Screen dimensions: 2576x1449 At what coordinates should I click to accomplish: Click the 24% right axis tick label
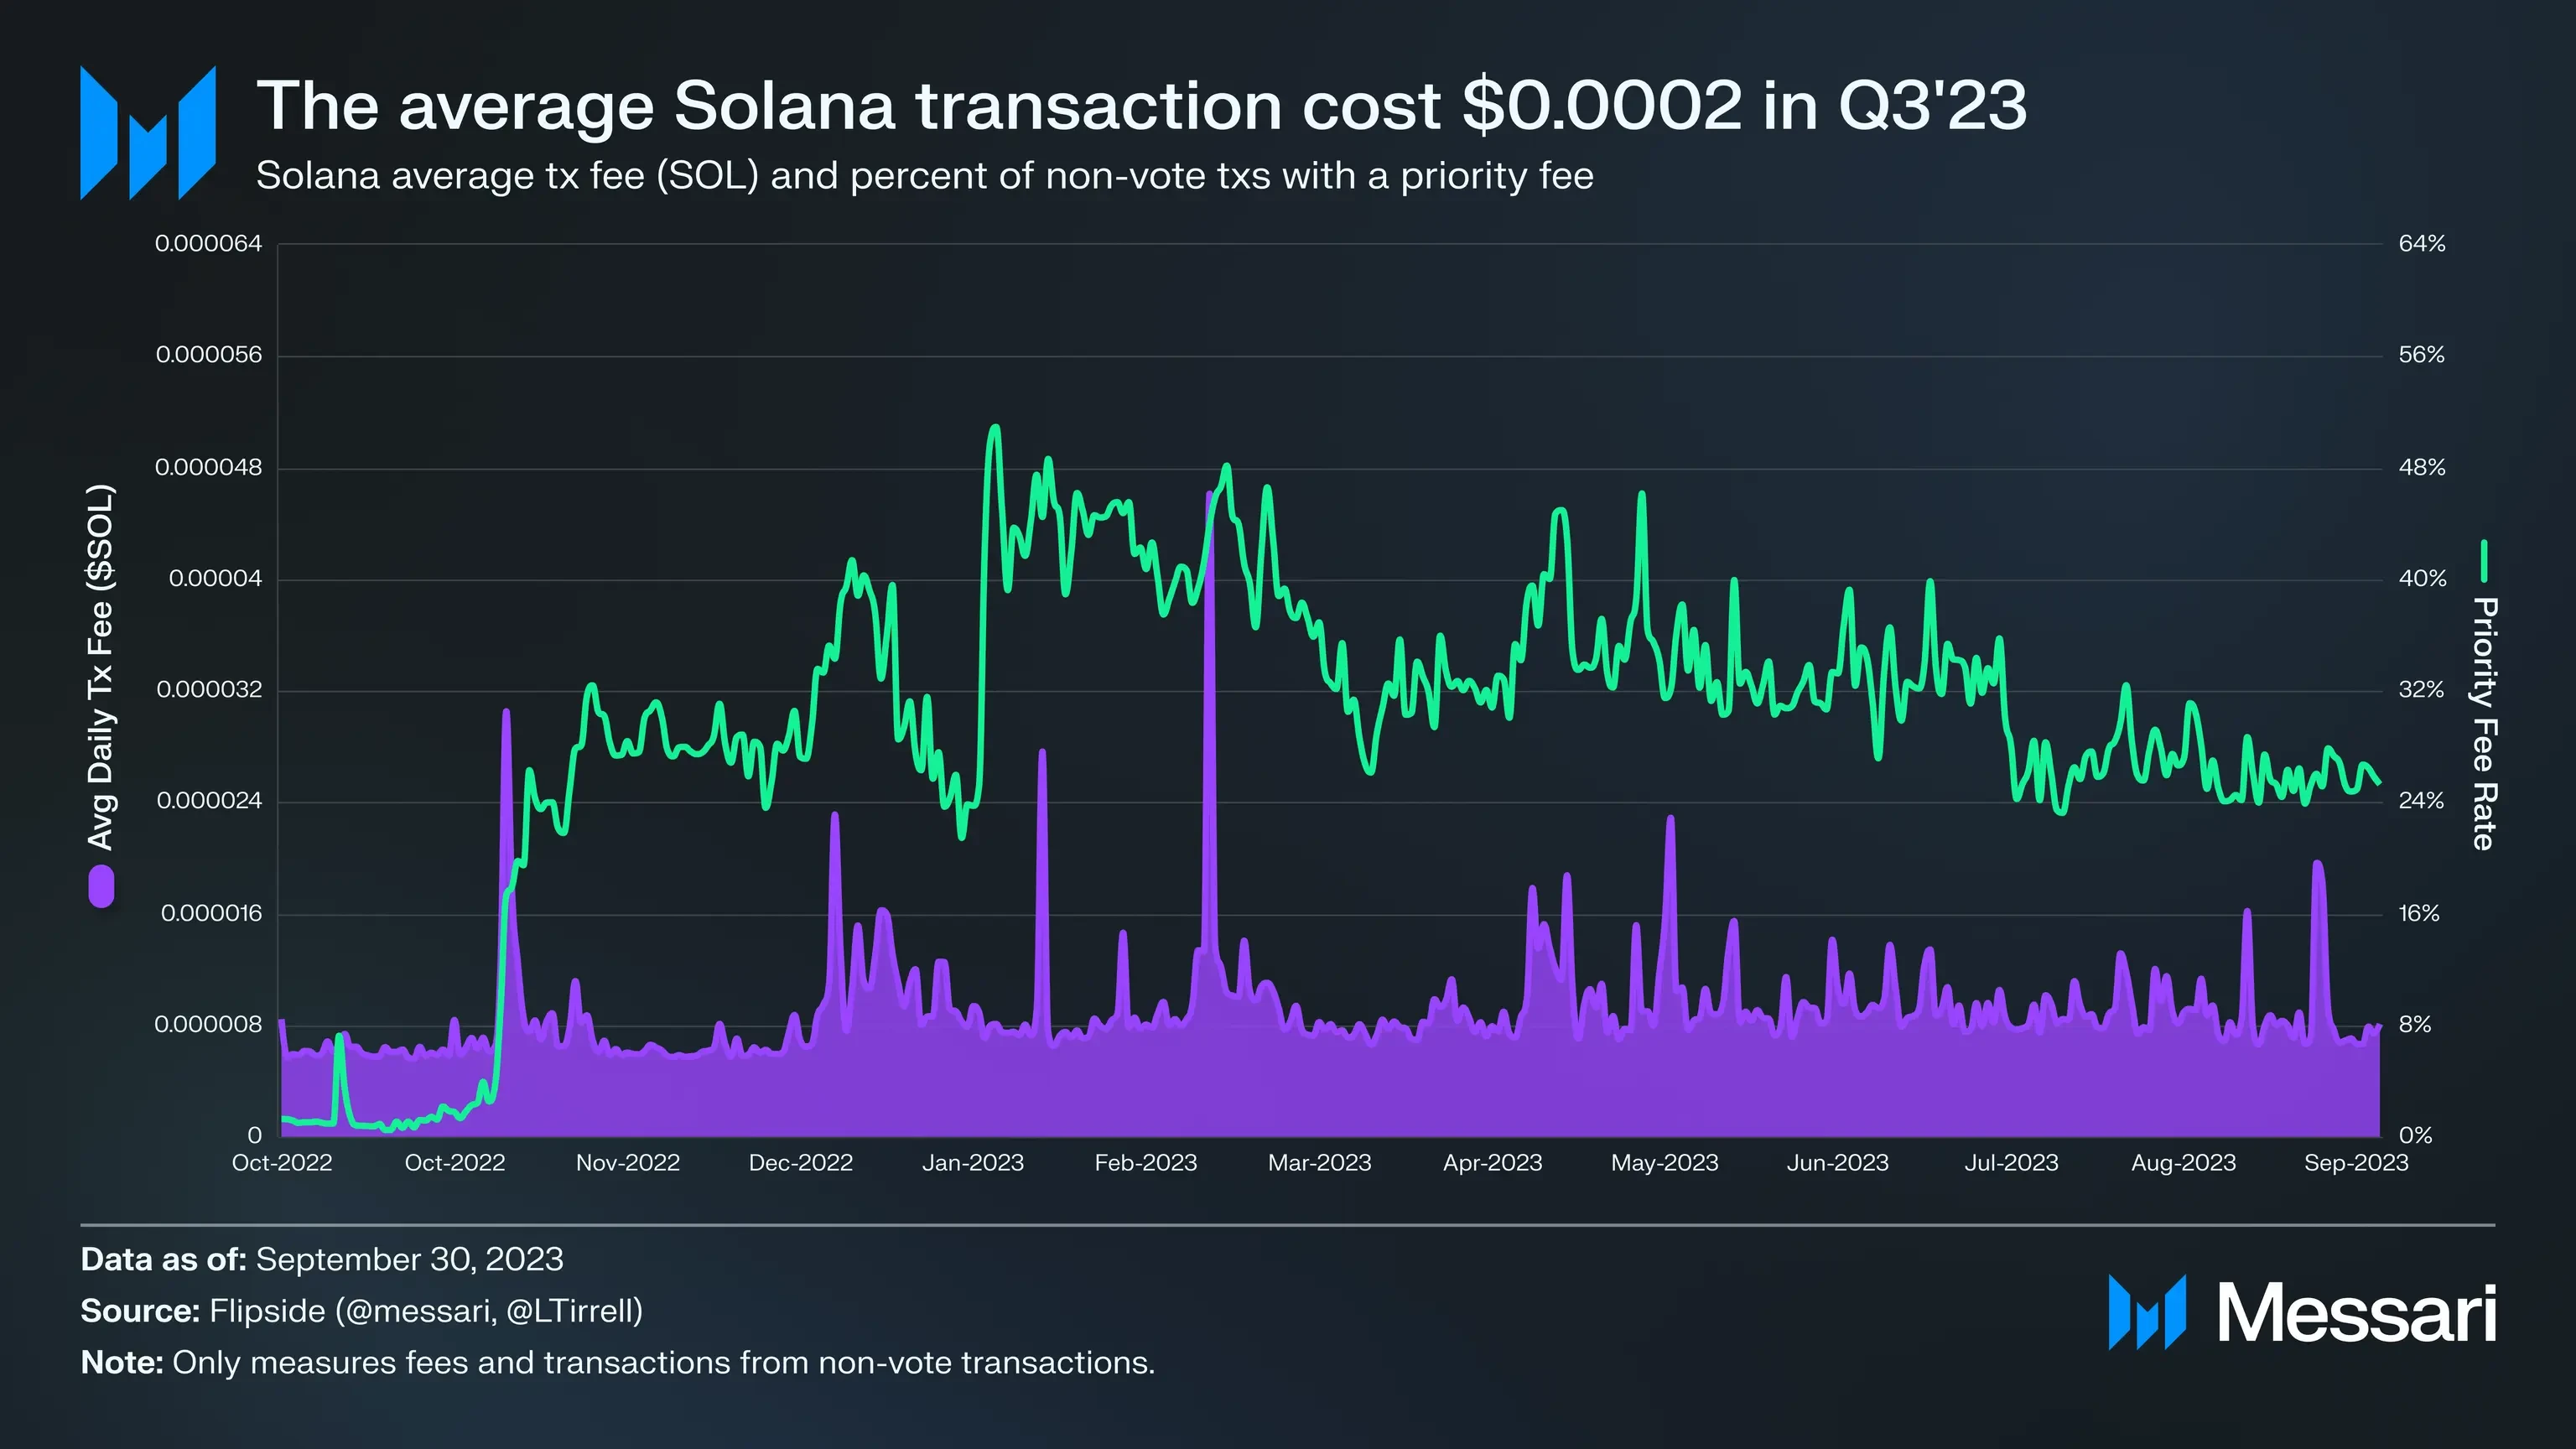pyautogui.click(x=2421, y=801)
